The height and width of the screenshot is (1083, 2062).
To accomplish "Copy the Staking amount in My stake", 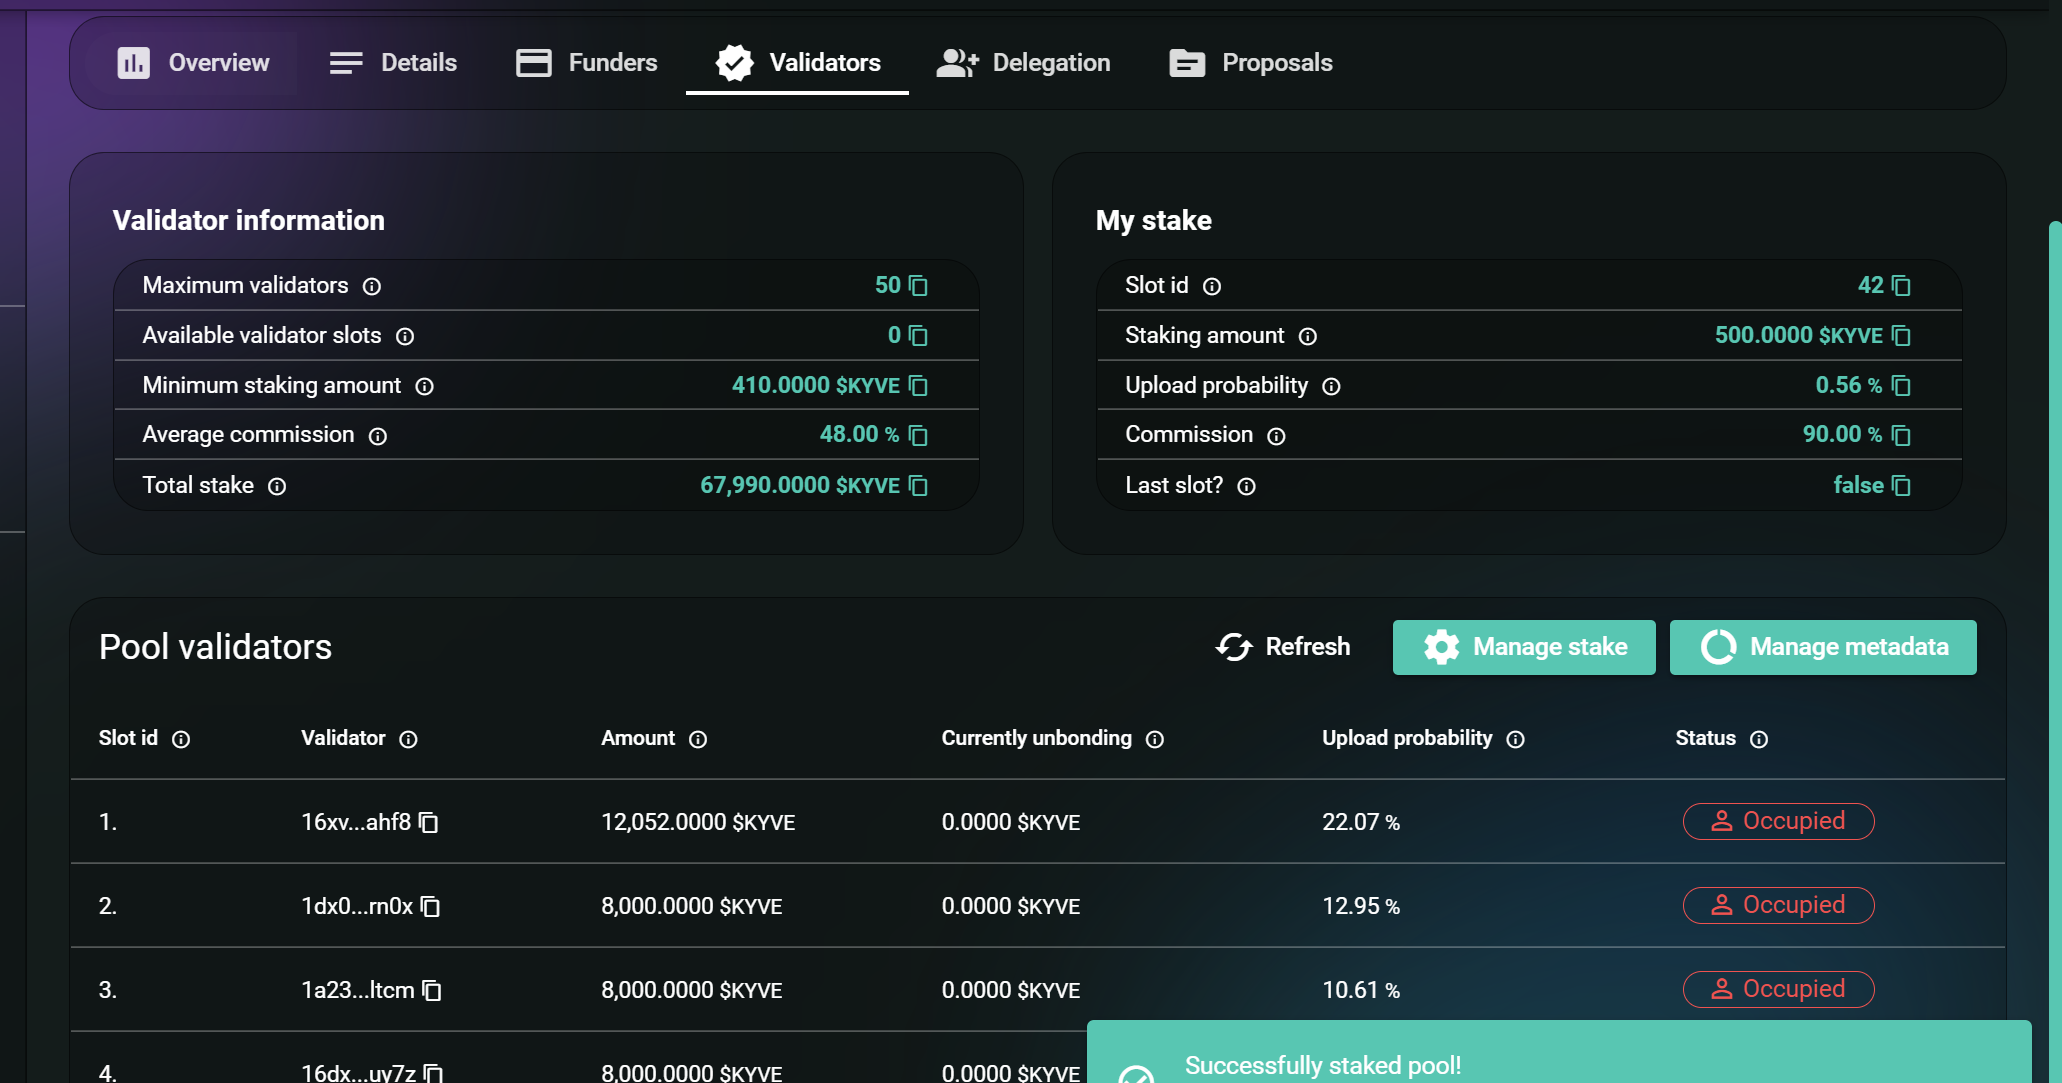I will coord(1901,336).
